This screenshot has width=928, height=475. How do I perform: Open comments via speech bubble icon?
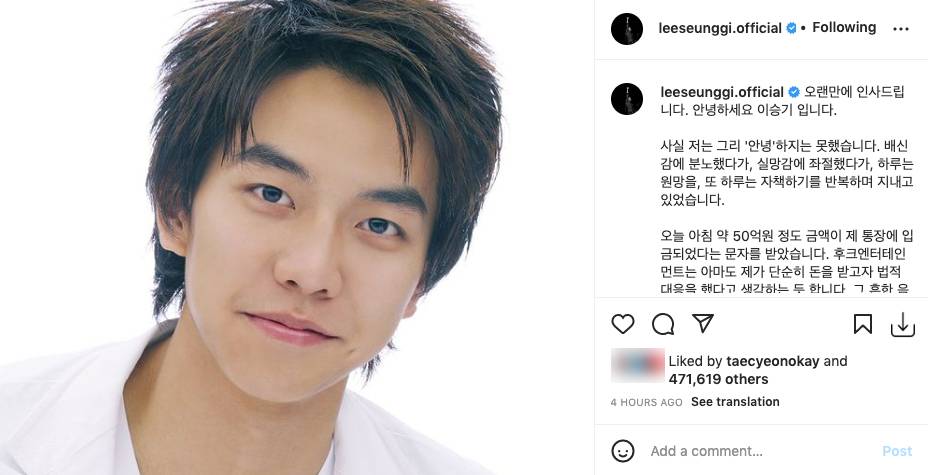click(663, 324)
